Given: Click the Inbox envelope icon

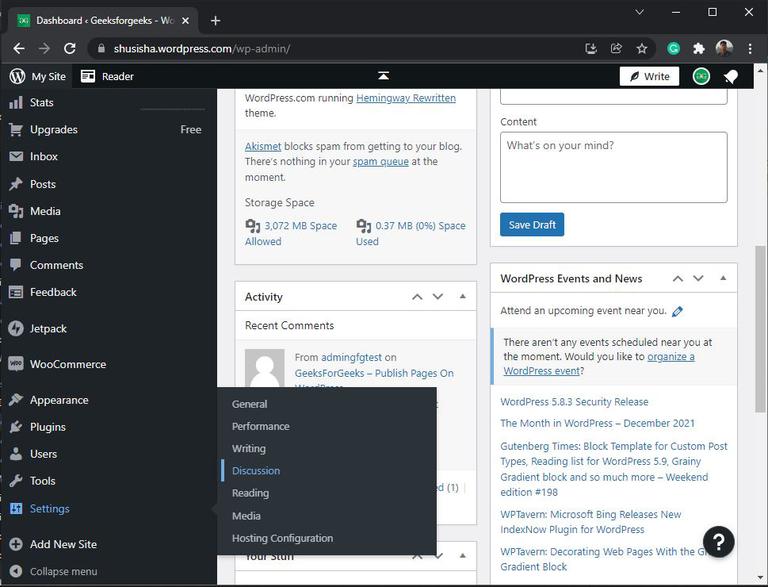Looking at the screenshot, I should (16, 156).
